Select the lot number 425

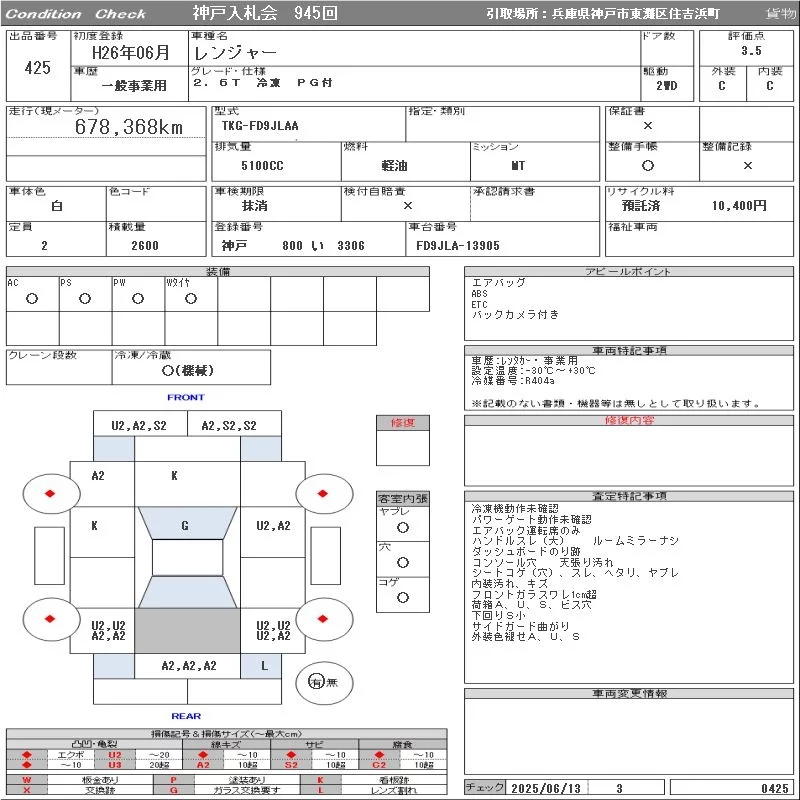(38, 68)
